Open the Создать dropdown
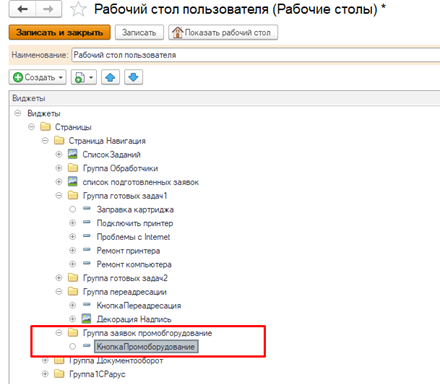The width and height of the screenshot is (440, 384). 38,77
